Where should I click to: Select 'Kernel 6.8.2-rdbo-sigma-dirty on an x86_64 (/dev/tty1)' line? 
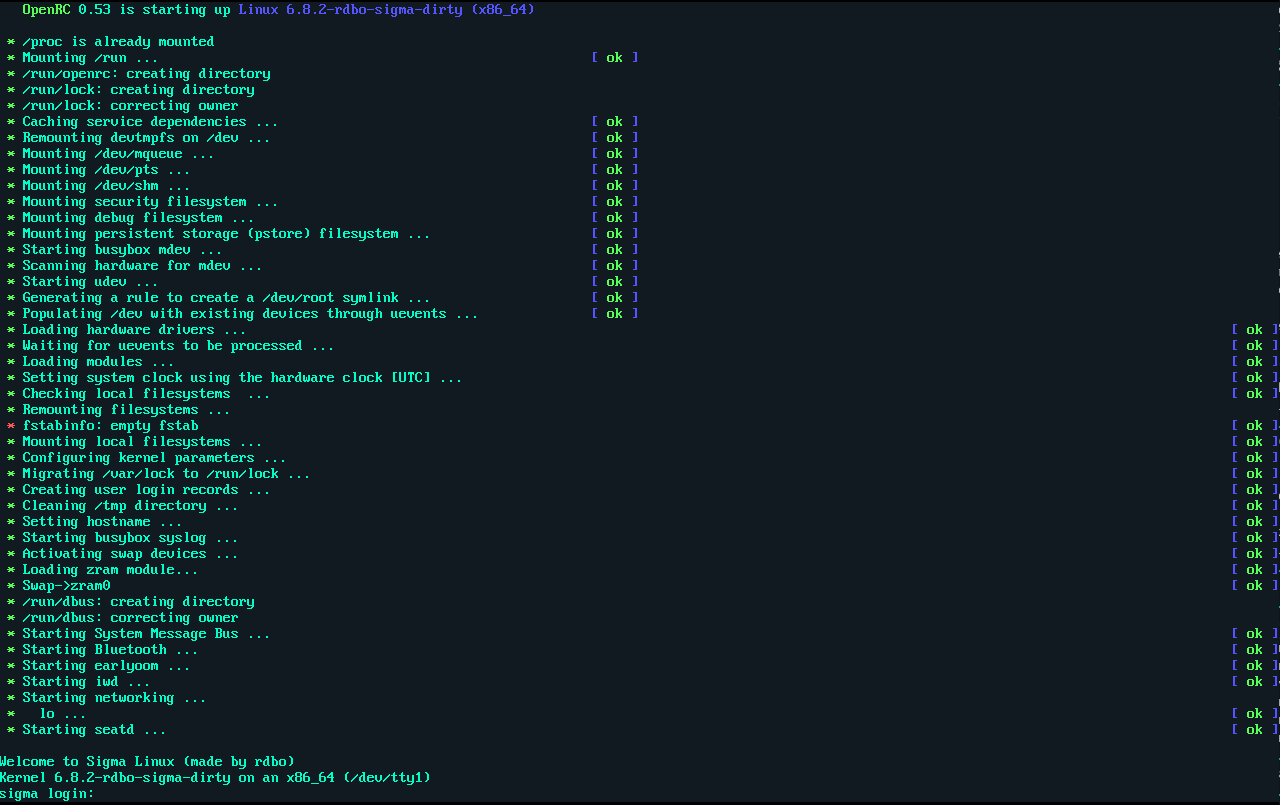[215, 778]
